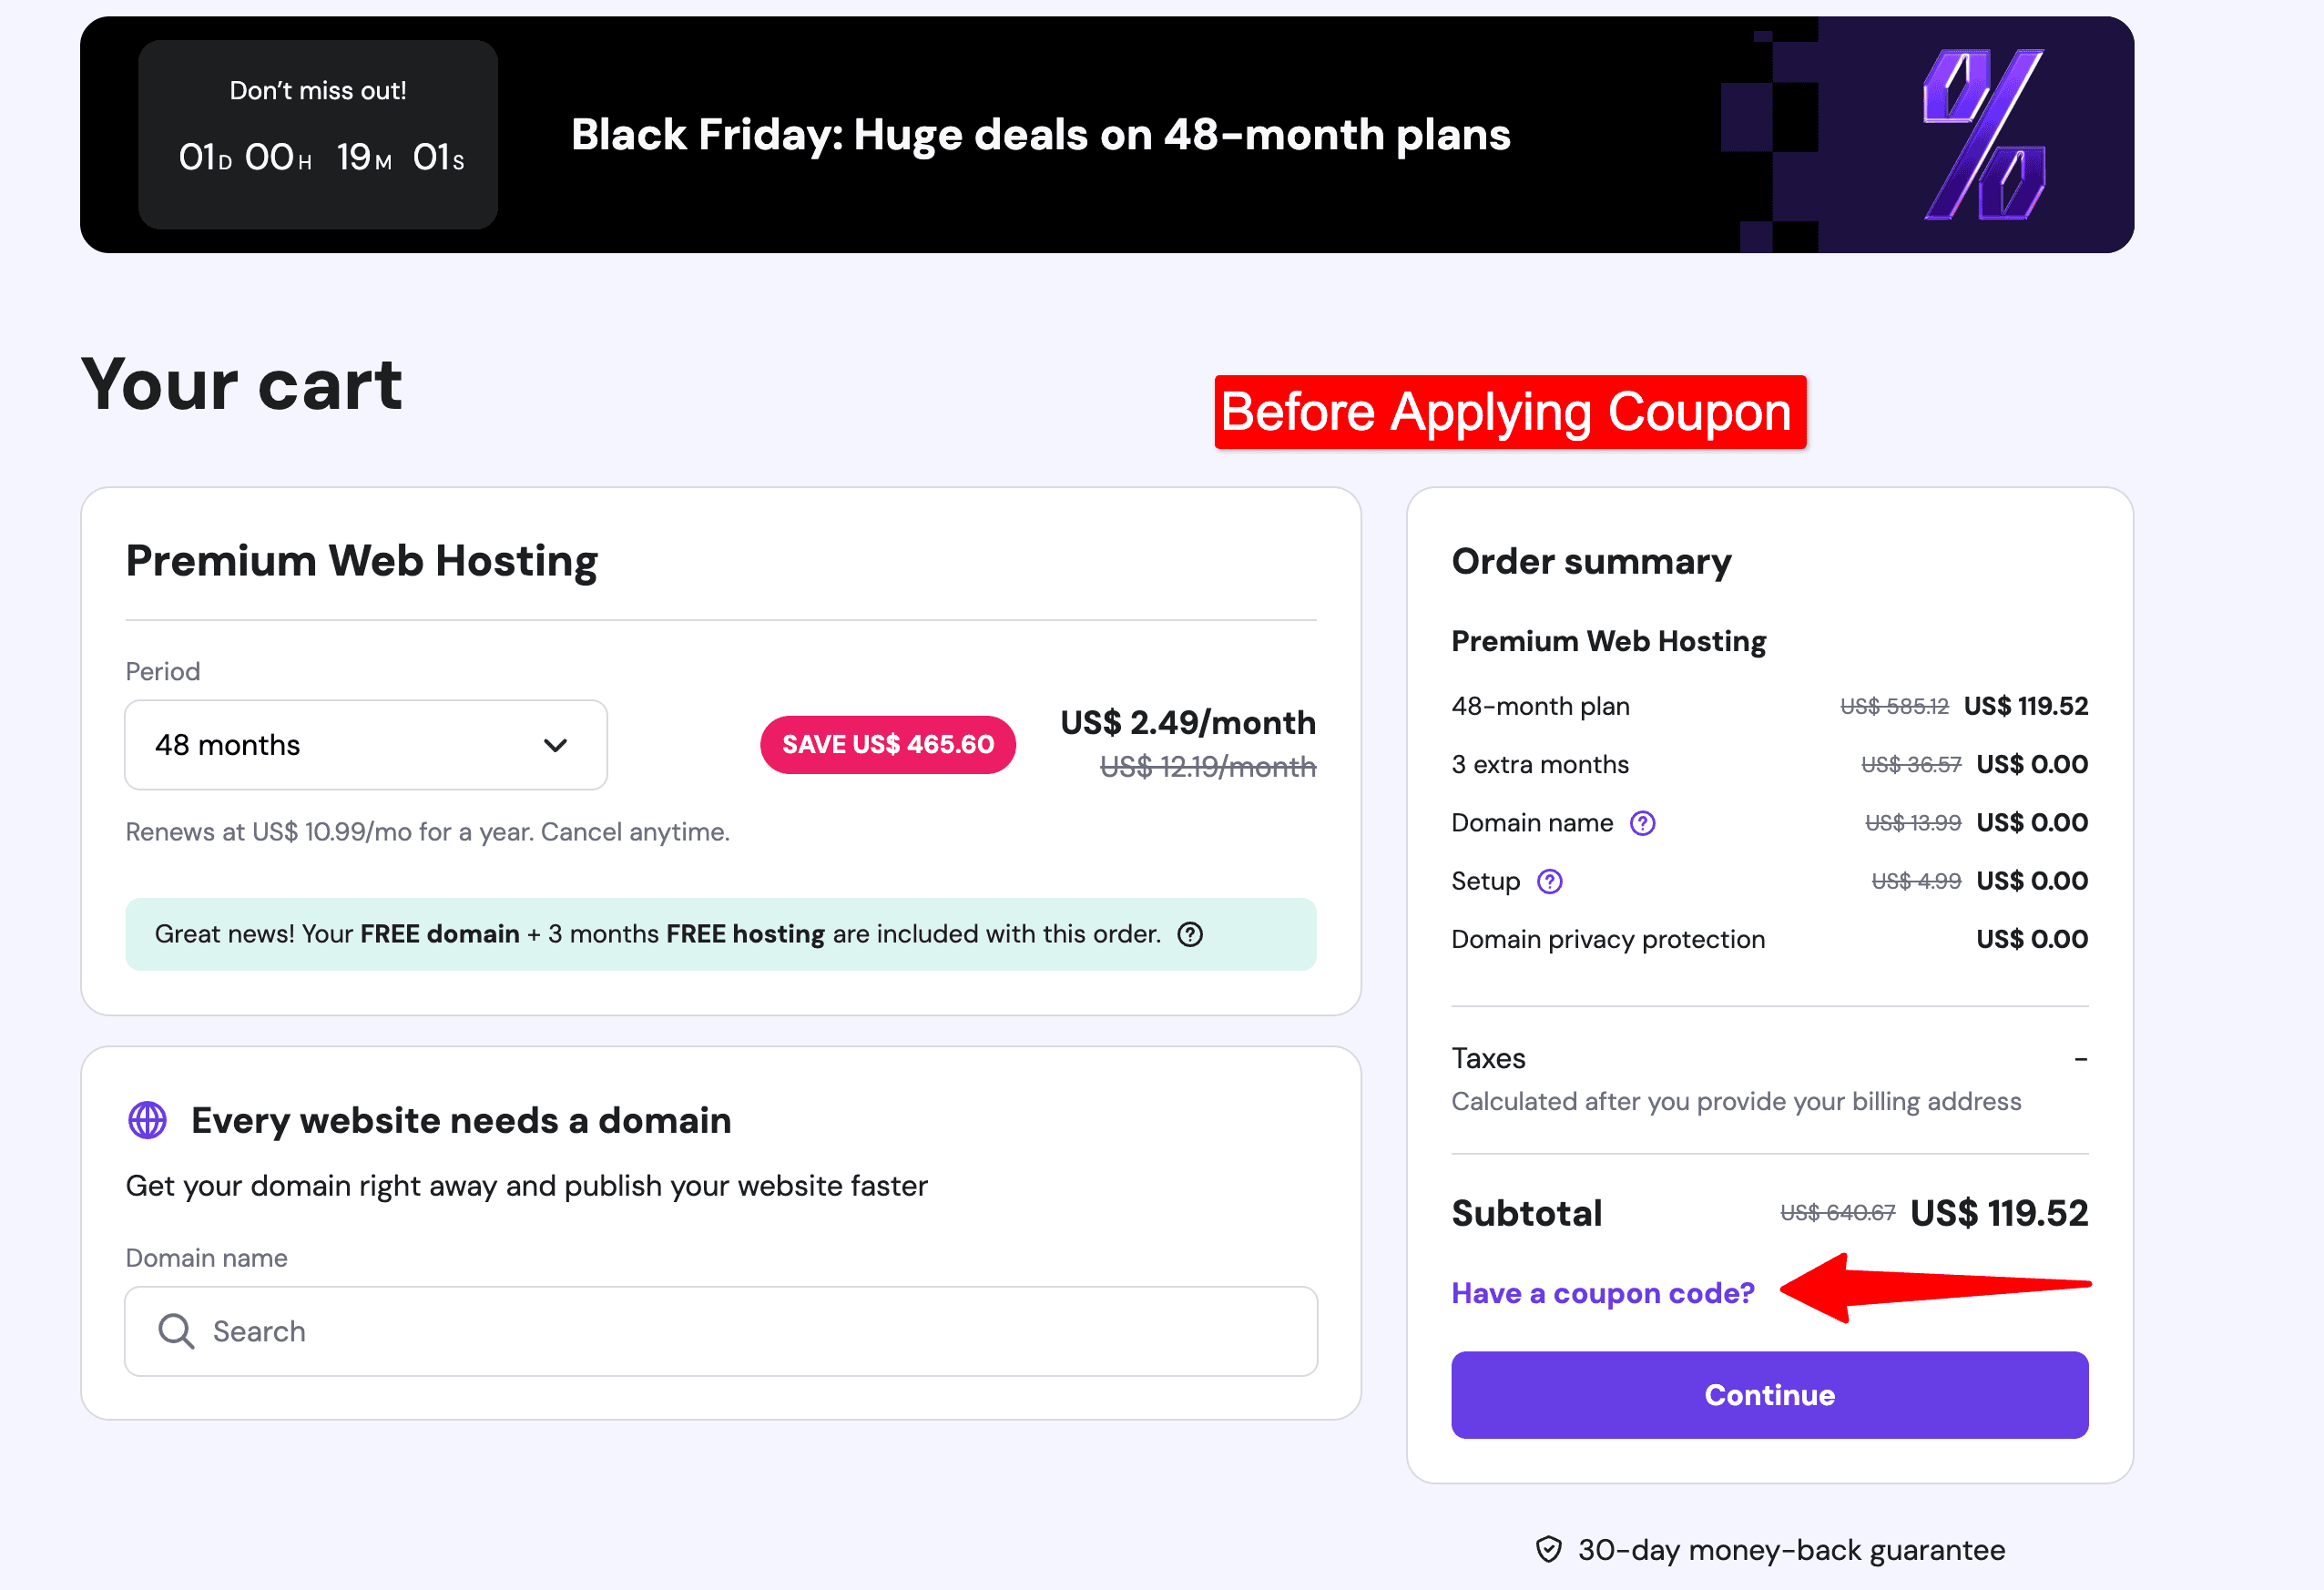Select the Order summary heading

pyautogui.click(x=1591, y=561)
